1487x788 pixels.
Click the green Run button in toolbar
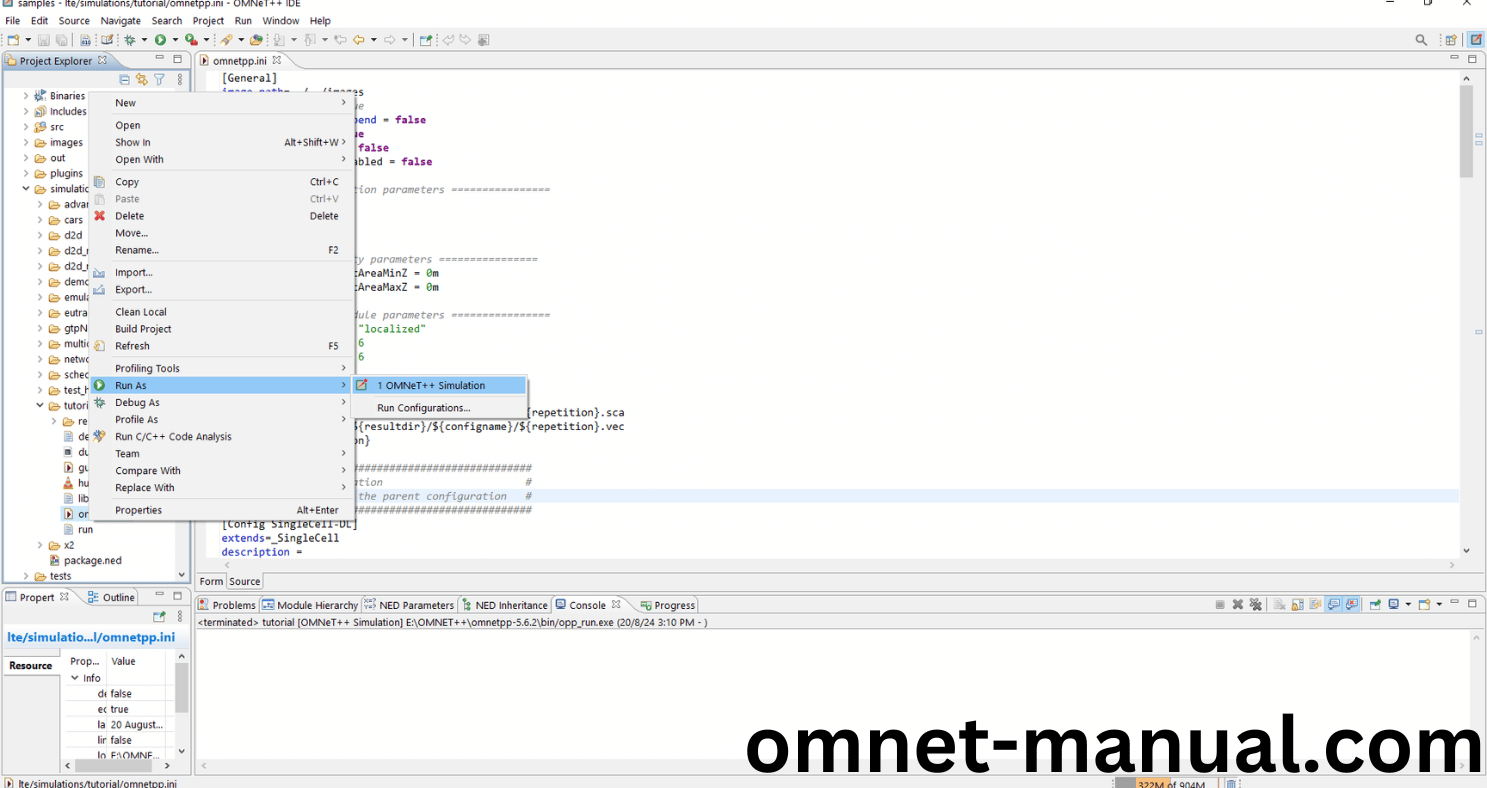point(159,40)
